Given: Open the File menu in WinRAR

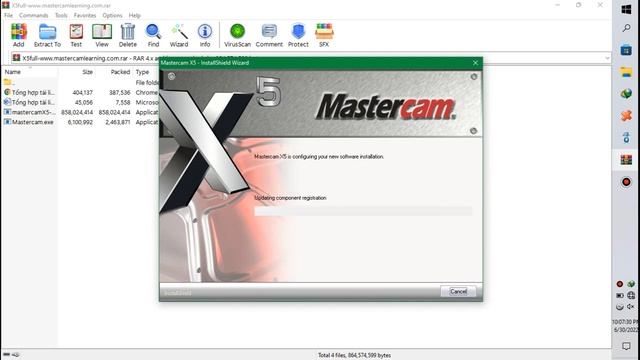Looking at the screenshot, I should point(9,15).
